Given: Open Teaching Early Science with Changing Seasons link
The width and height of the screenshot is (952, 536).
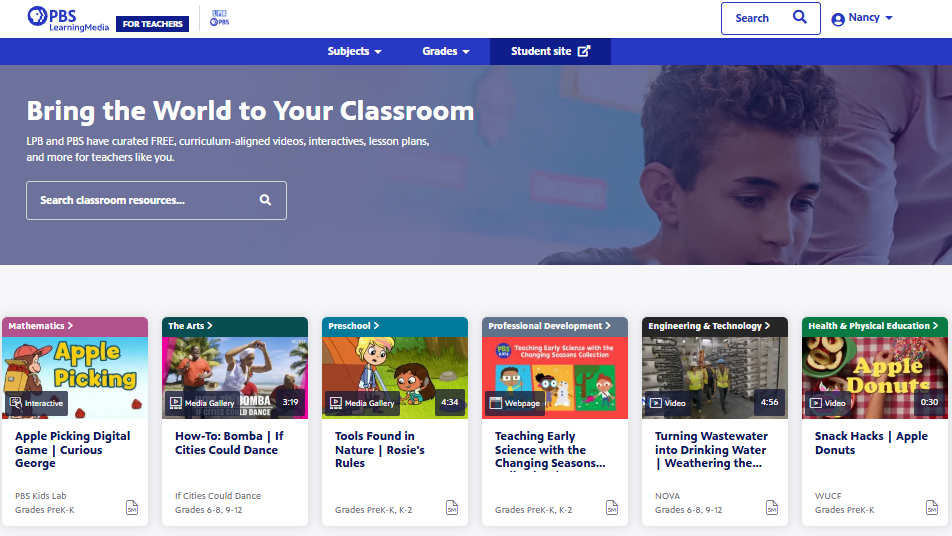Looking at the screenshot, I should [x=550, y=450].
